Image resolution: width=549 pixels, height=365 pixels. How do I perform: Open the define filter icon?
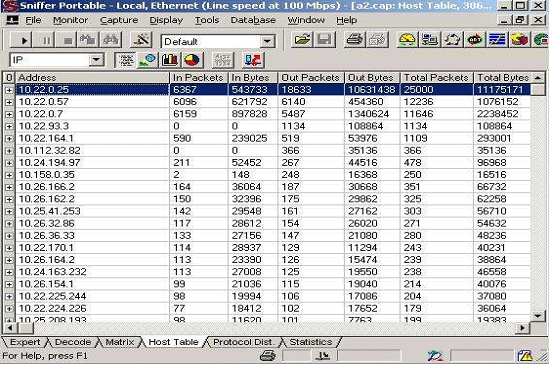point(141,40)
